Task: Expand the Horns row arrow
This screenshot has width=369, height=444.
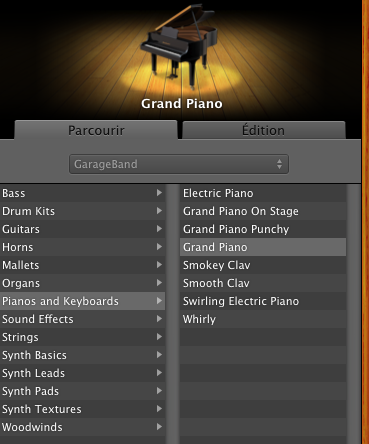Action: 159,247
